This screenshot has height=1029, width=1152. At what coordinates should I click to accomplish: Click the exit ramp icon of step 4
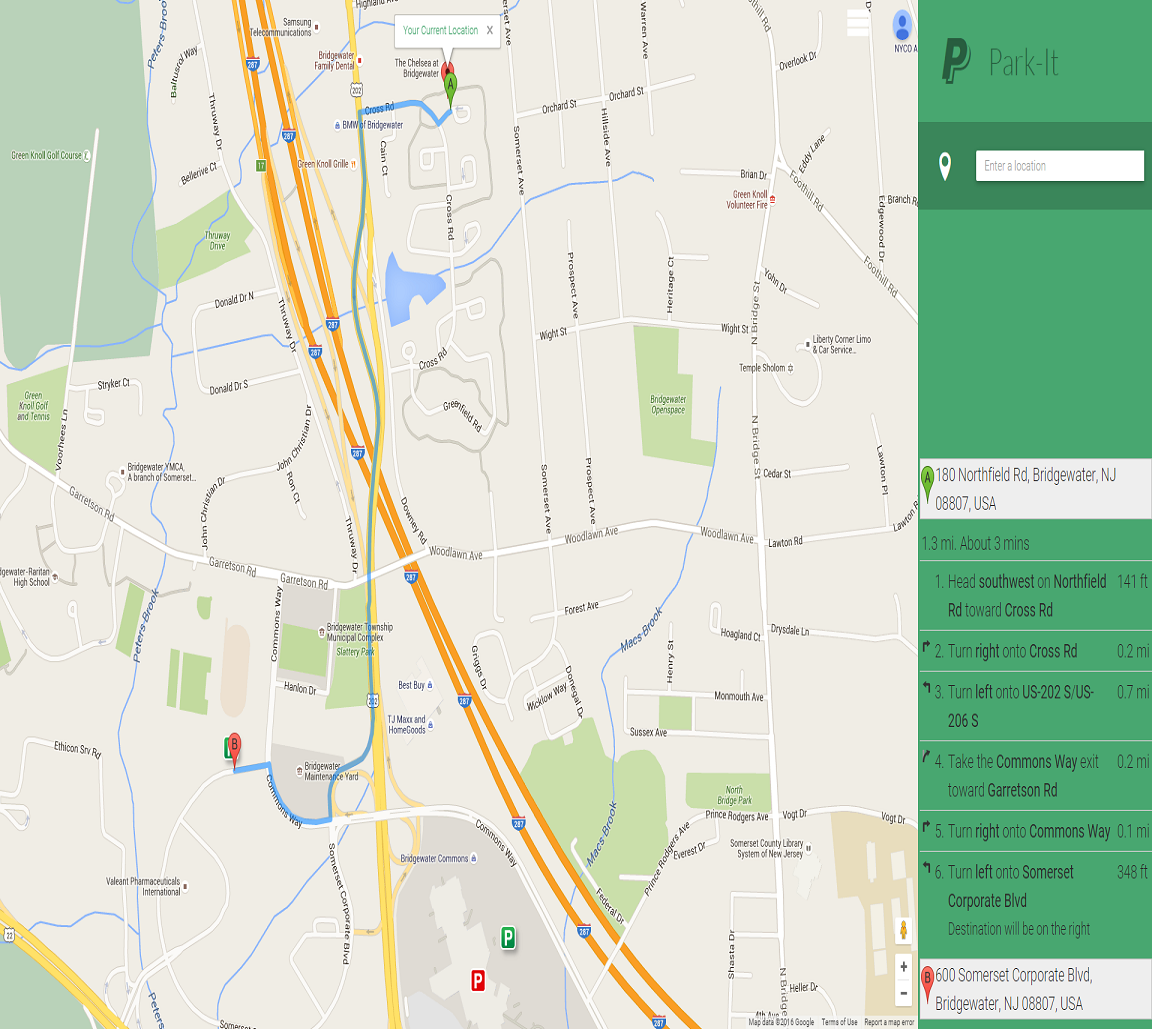coord(926,757)
